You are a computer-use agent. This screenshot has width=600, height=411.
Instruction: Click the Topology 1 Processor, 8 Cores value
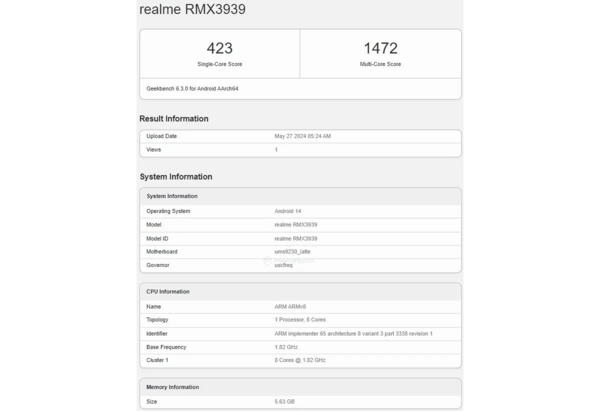coord(300,320)
